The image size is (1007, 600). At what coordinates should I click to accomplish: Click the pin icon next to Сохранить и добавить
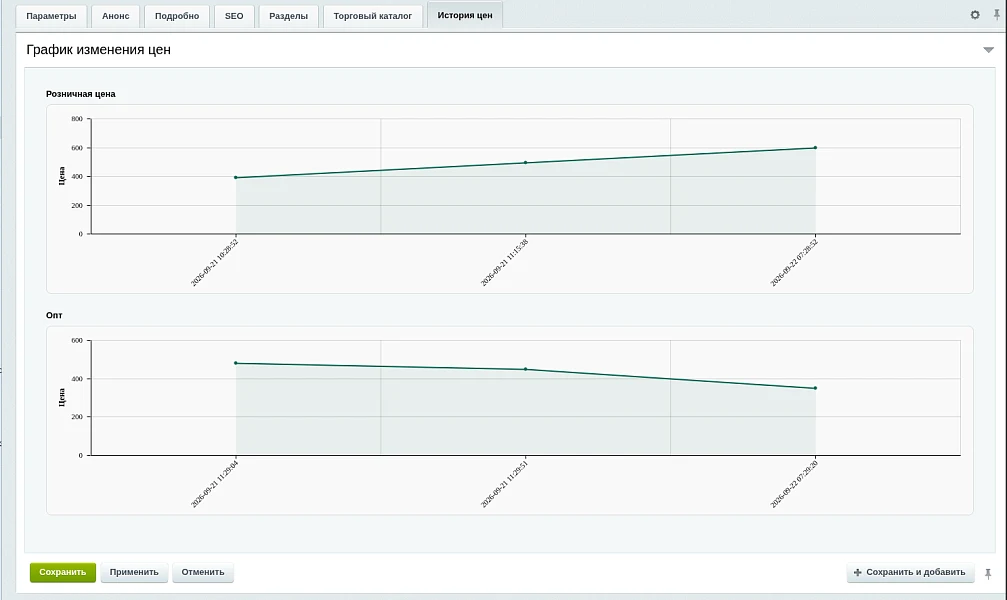point(988,573)
